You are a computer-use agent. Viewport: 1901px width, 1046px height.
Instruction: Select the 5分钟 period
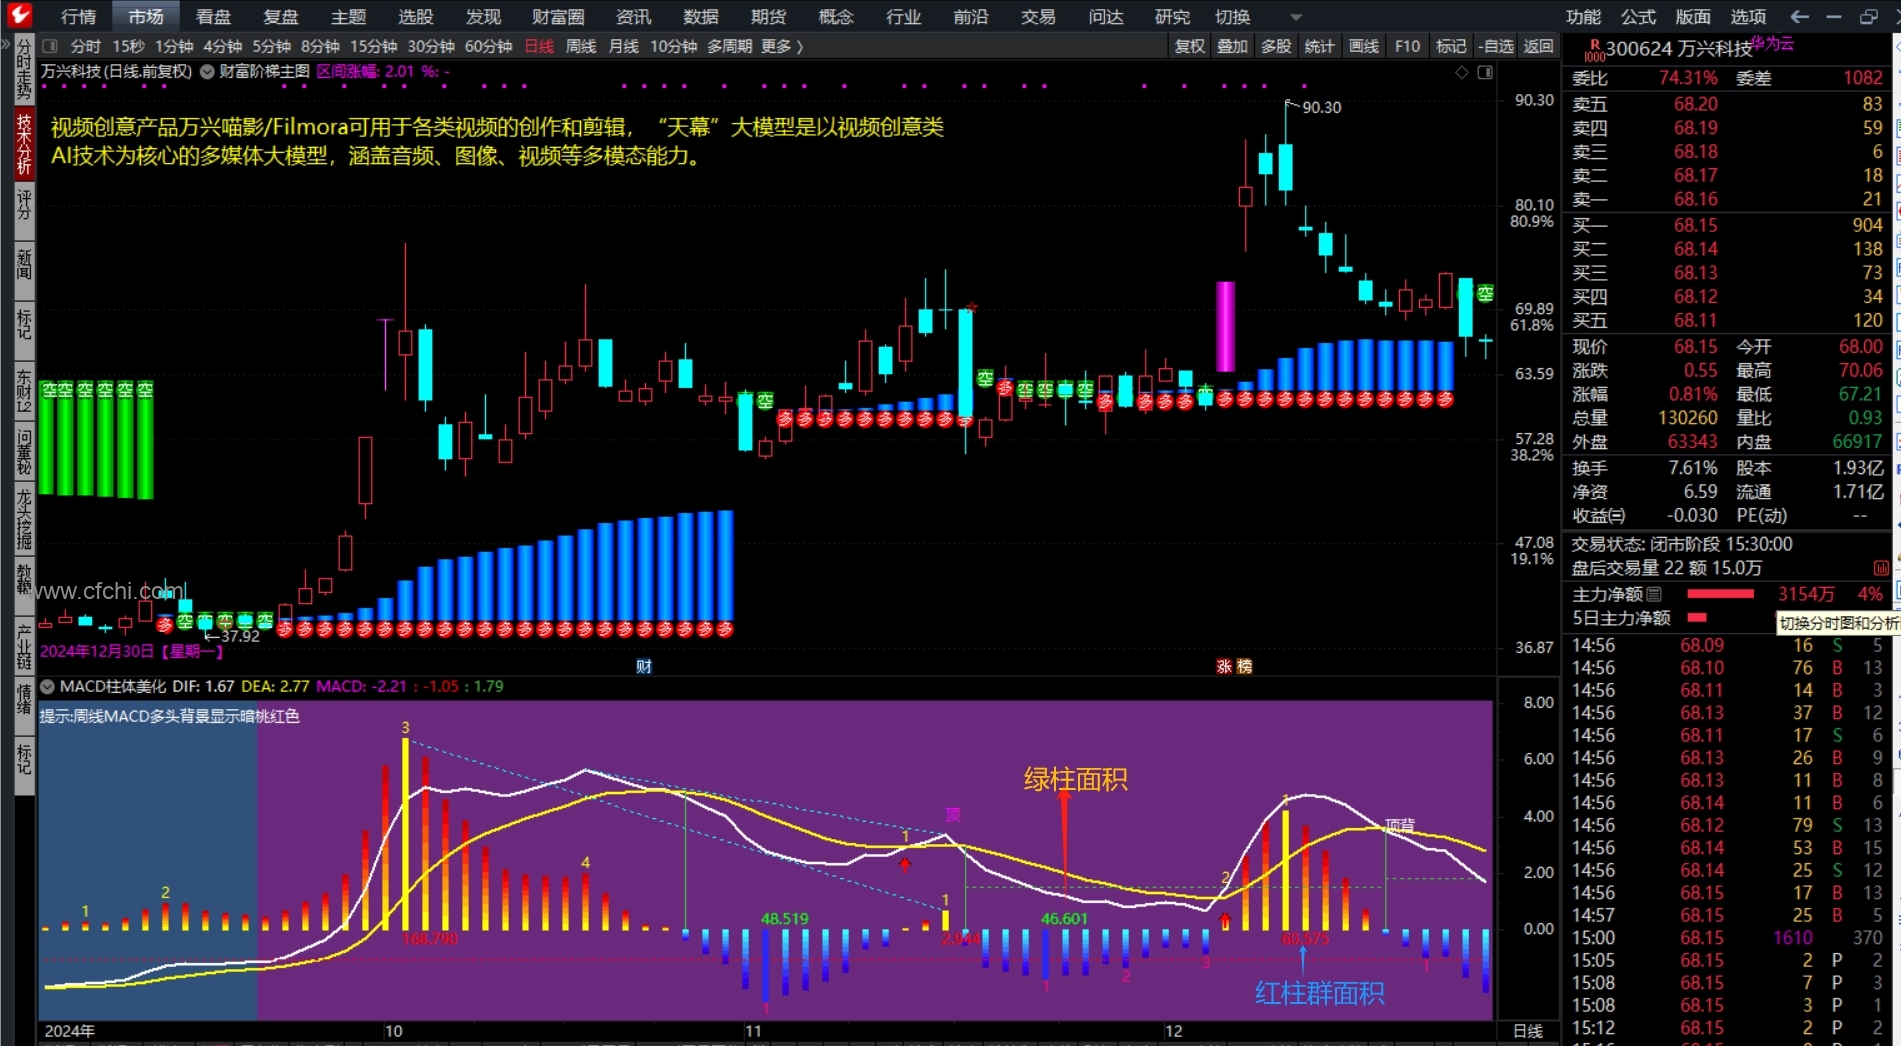pyautogui.click(x=271, y=46)
